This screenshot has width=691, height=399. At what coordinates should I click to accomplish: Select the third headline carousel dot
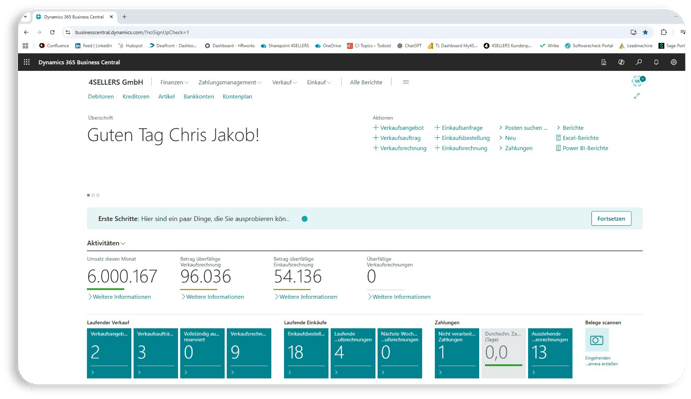coord(98,195)
